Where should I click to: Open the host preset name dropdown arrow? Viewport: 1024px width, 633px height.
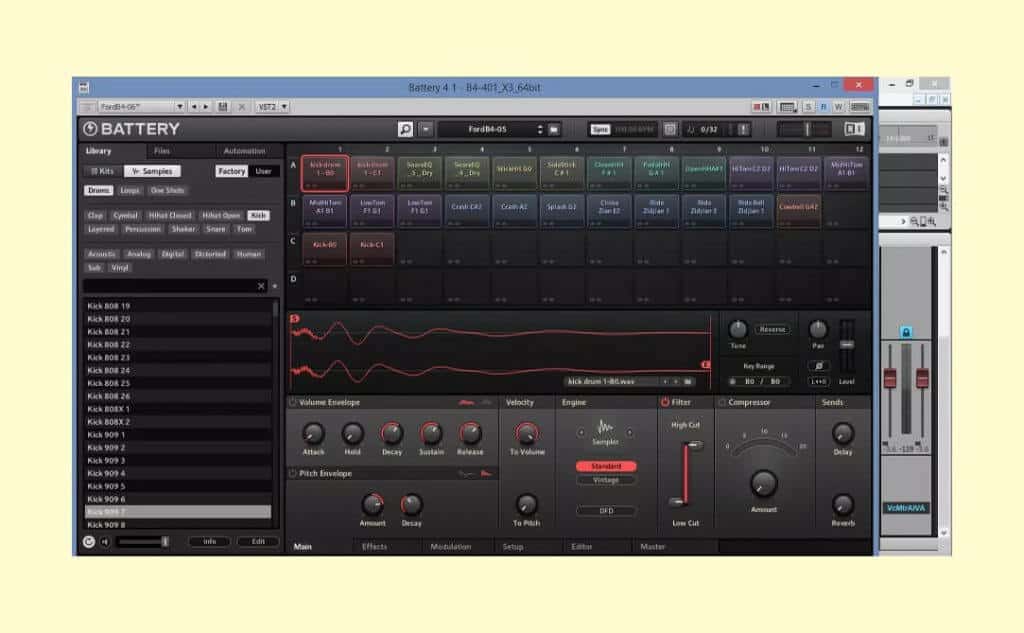click(x=180, y=106)
